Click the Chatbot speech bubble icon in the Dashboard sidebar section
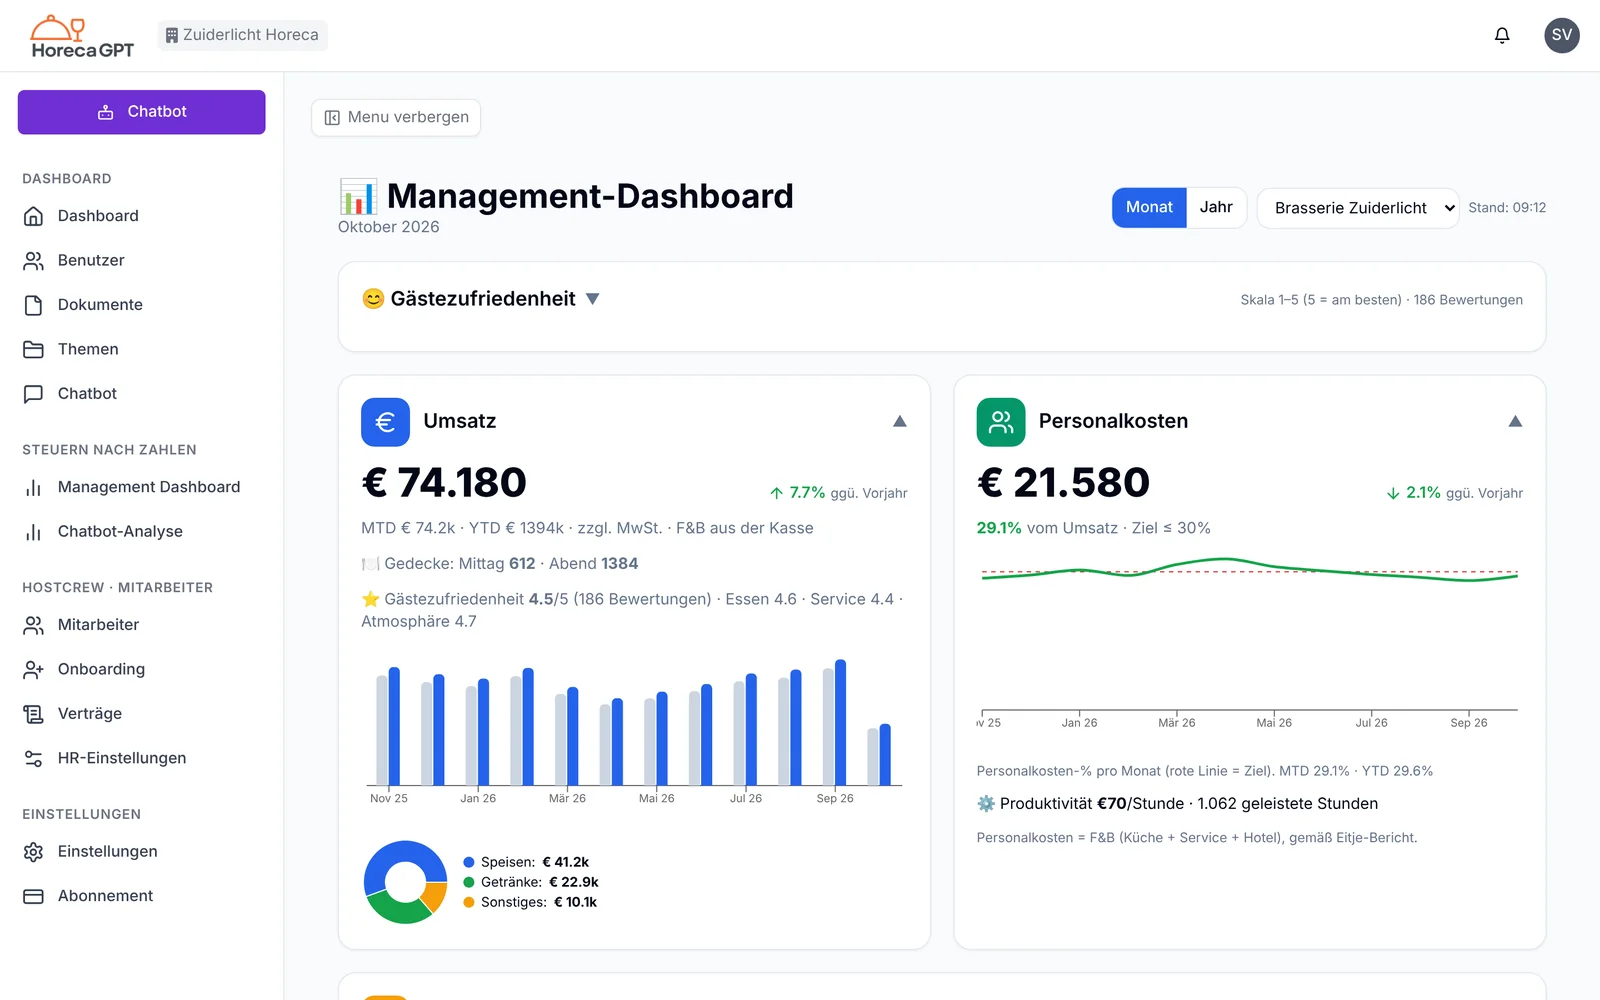Screen dimensions: 1600x1000 pos(33,394)
